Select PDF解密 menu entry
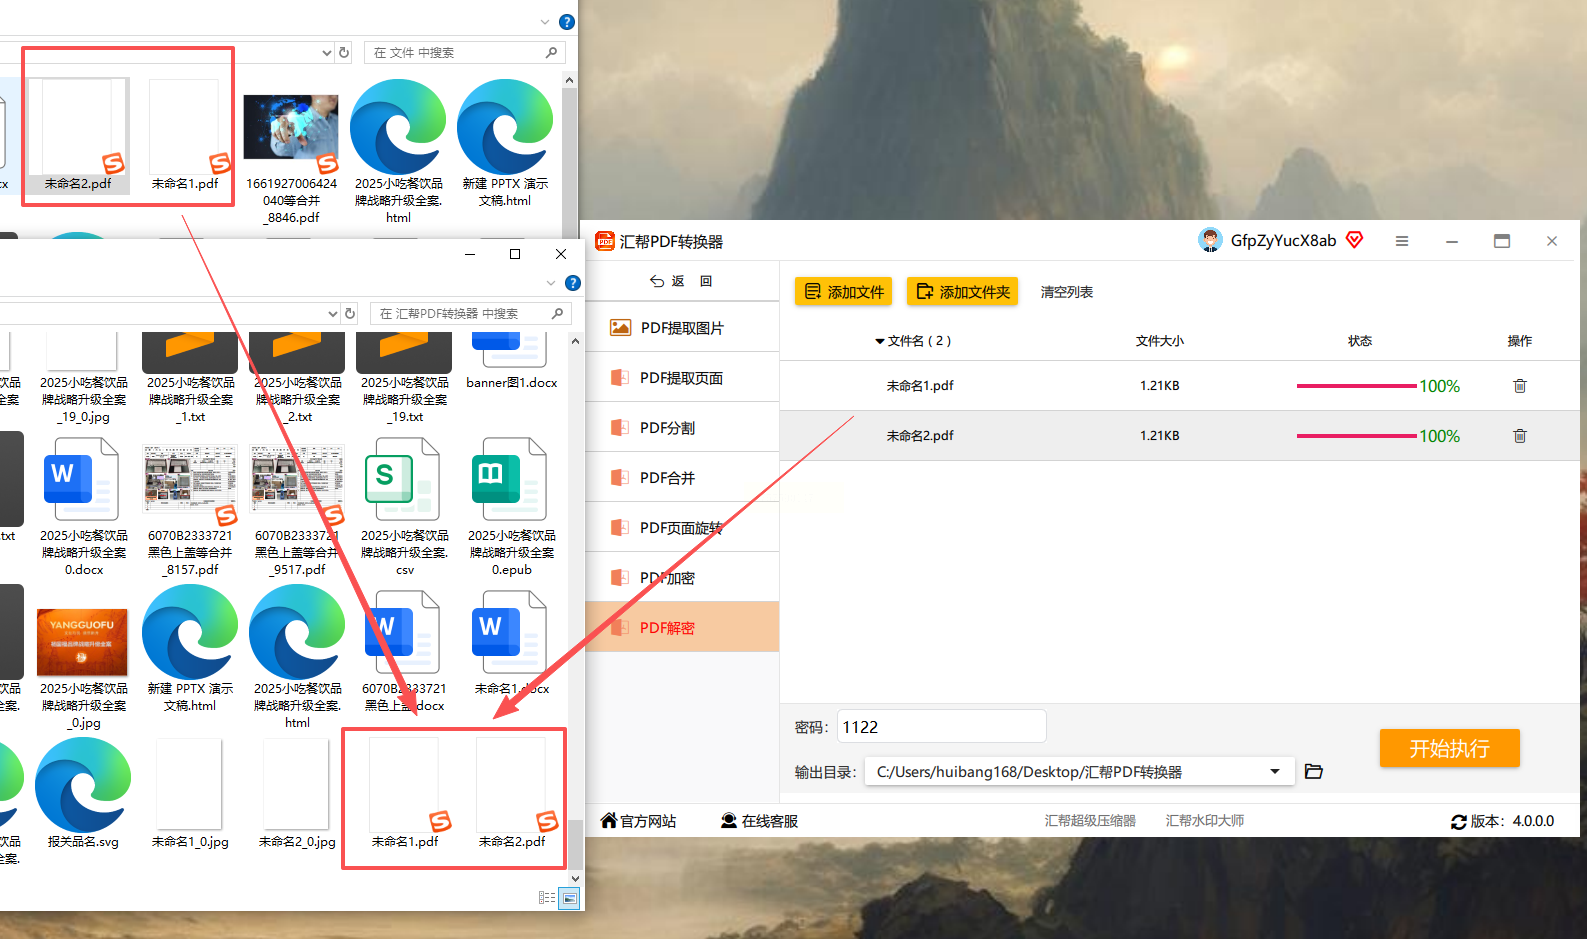 tap(681, 628)
